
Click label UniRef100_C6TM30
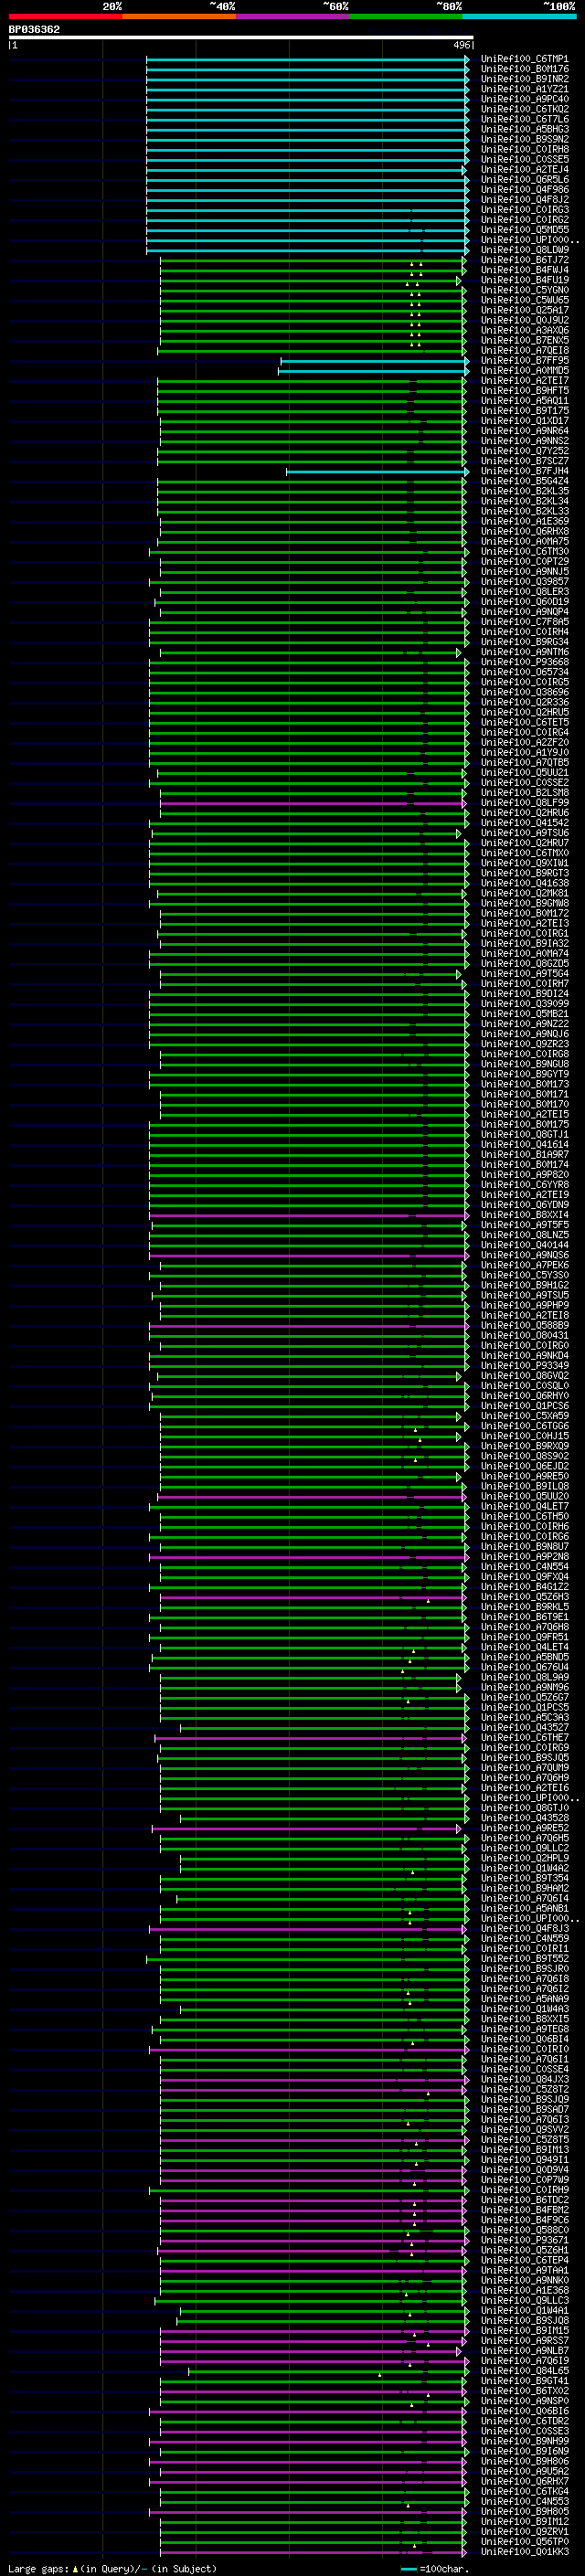pyautogui.click(x=524, y=551)
